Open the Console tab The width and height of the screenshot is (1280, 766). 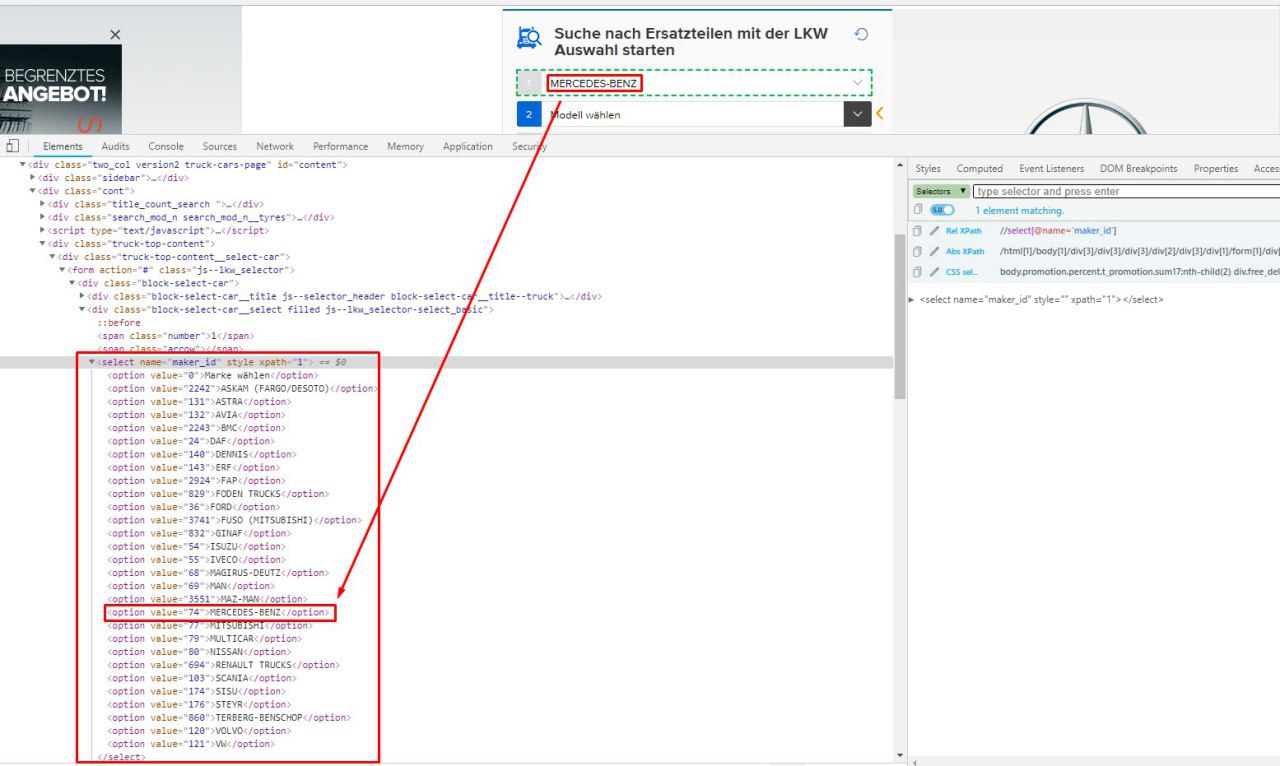(166, 147)
